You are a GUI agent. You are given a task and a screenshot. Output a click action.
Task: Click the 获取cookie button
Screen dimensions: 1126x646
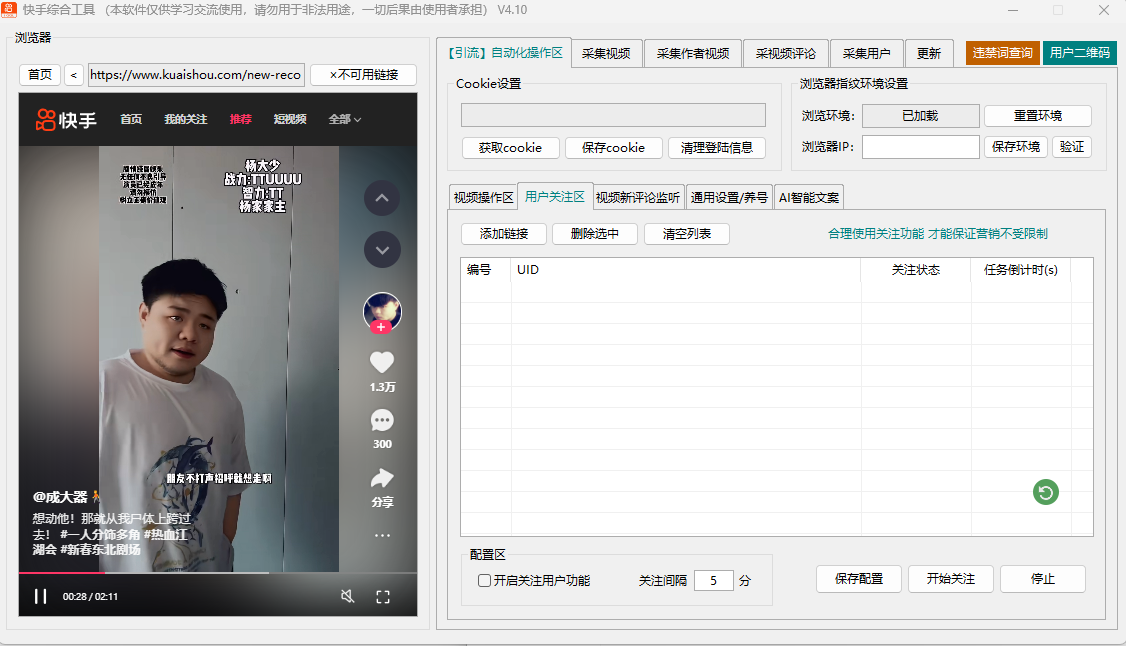(x=510, y=147)
